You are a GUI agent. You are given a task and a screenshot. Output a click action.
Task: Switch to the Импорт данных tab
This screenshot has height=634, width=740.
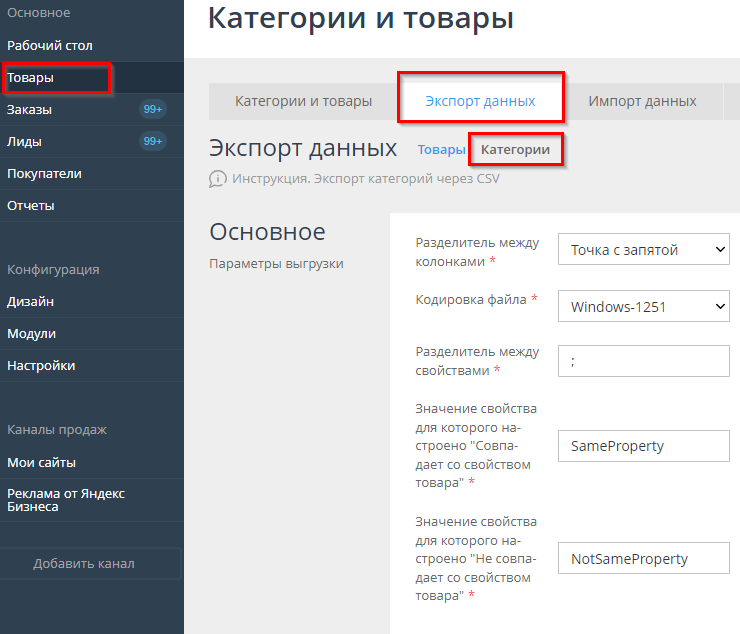pos(642,101)
